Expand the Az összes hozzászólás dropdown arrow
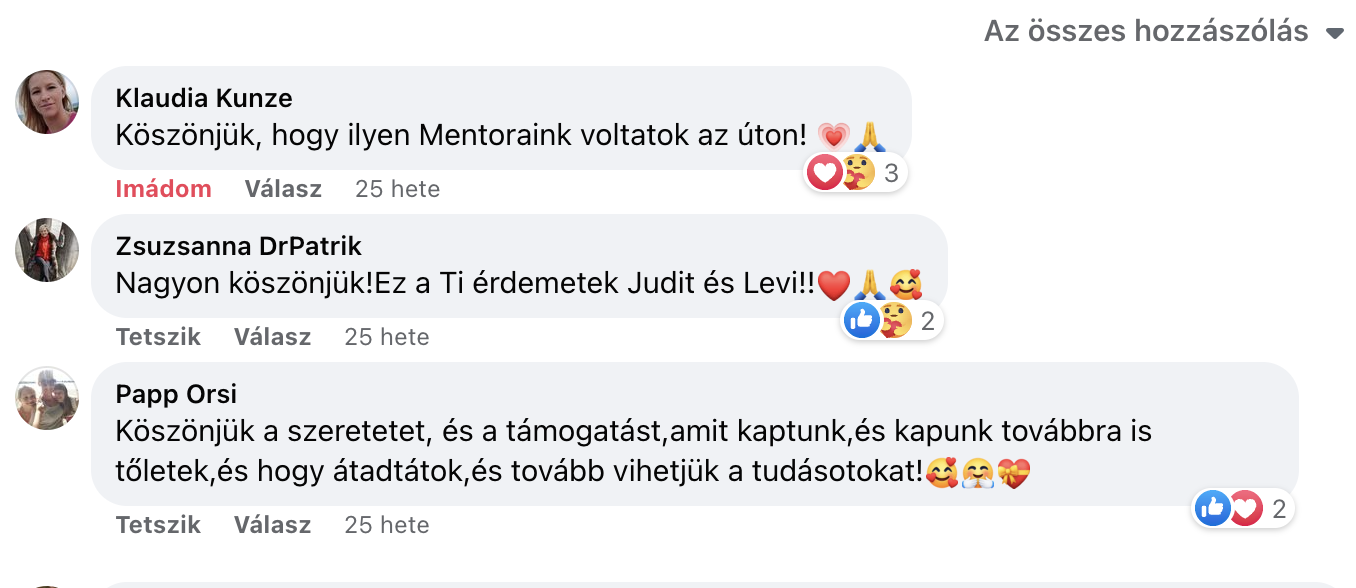1356x588 pixels. (1334, 33)
